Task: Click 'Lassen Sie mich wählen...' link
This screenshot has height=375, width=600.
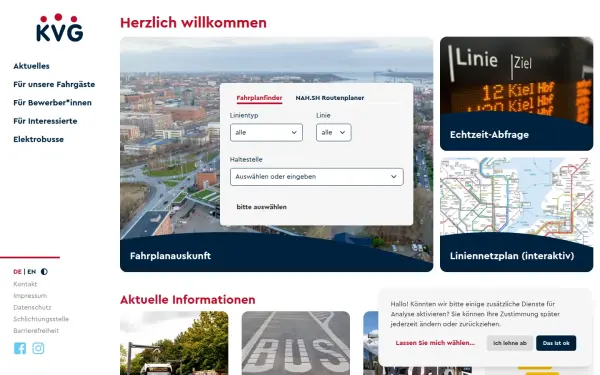Action: 435,343
